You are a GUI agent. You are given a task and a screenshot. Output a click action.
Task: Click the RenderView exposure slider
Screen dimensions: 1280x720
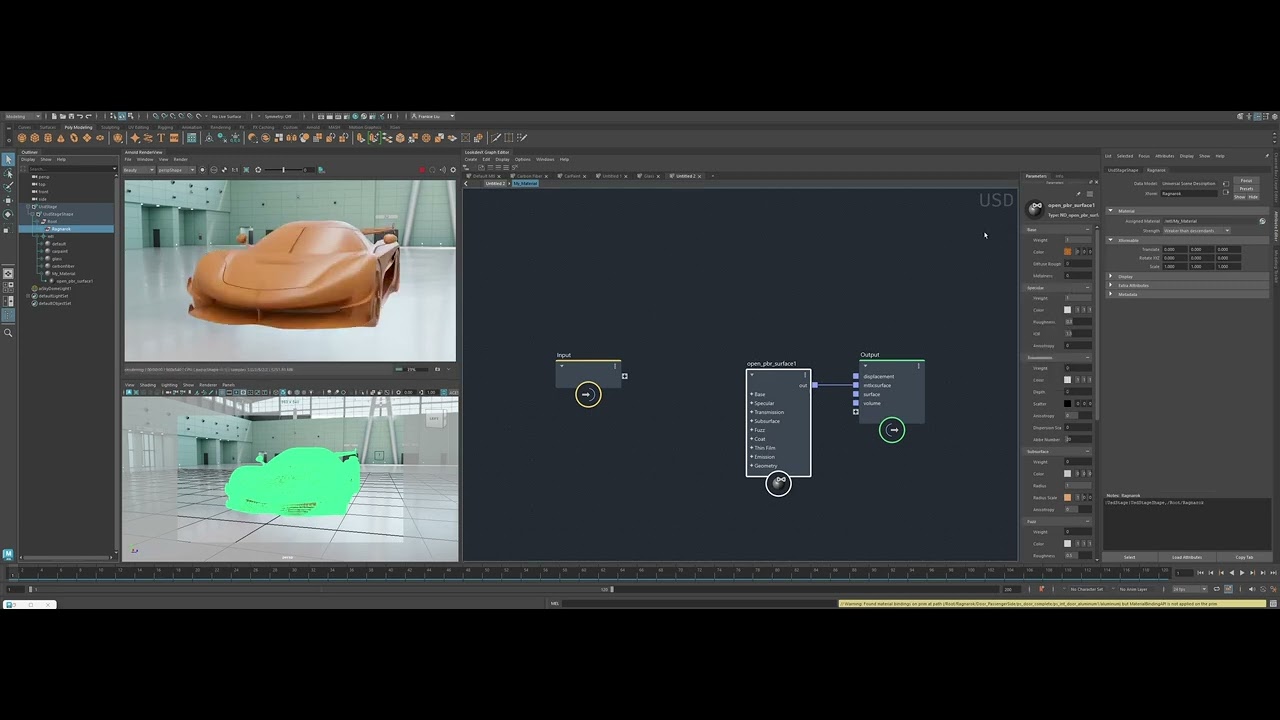click(x=284, y=170)
